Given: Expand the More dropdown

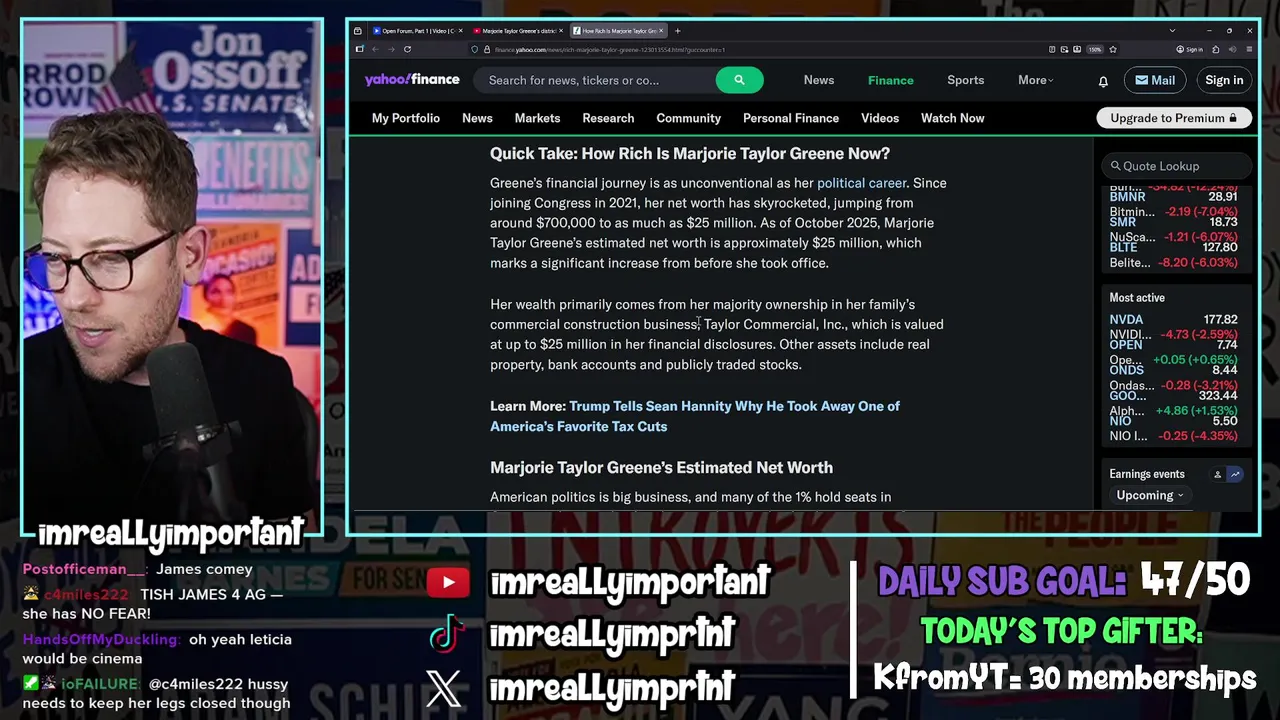Looking at the screenshot, I should coord(1035,80).
